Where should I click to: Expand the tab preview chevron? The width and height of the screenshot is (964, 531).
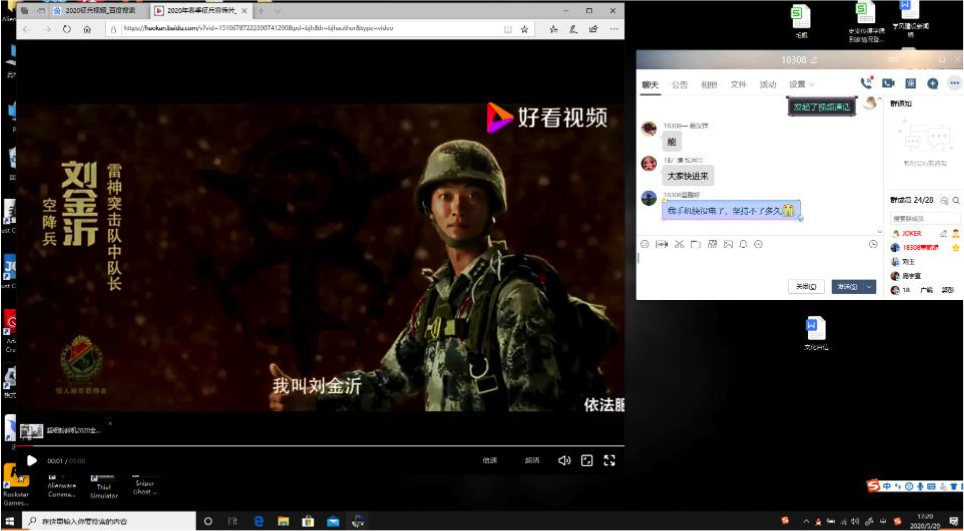point(277,11)
